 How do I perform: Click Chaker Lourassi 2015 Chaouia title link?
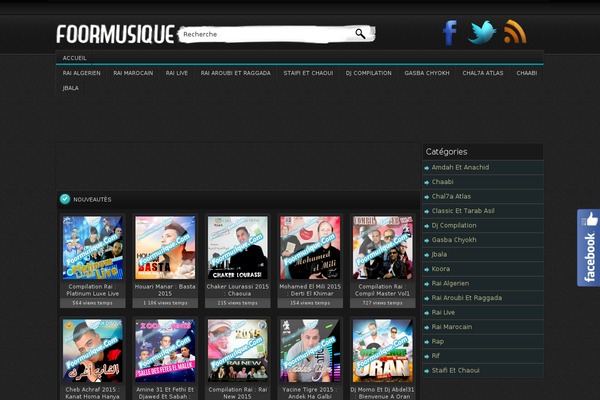point(237,290)
